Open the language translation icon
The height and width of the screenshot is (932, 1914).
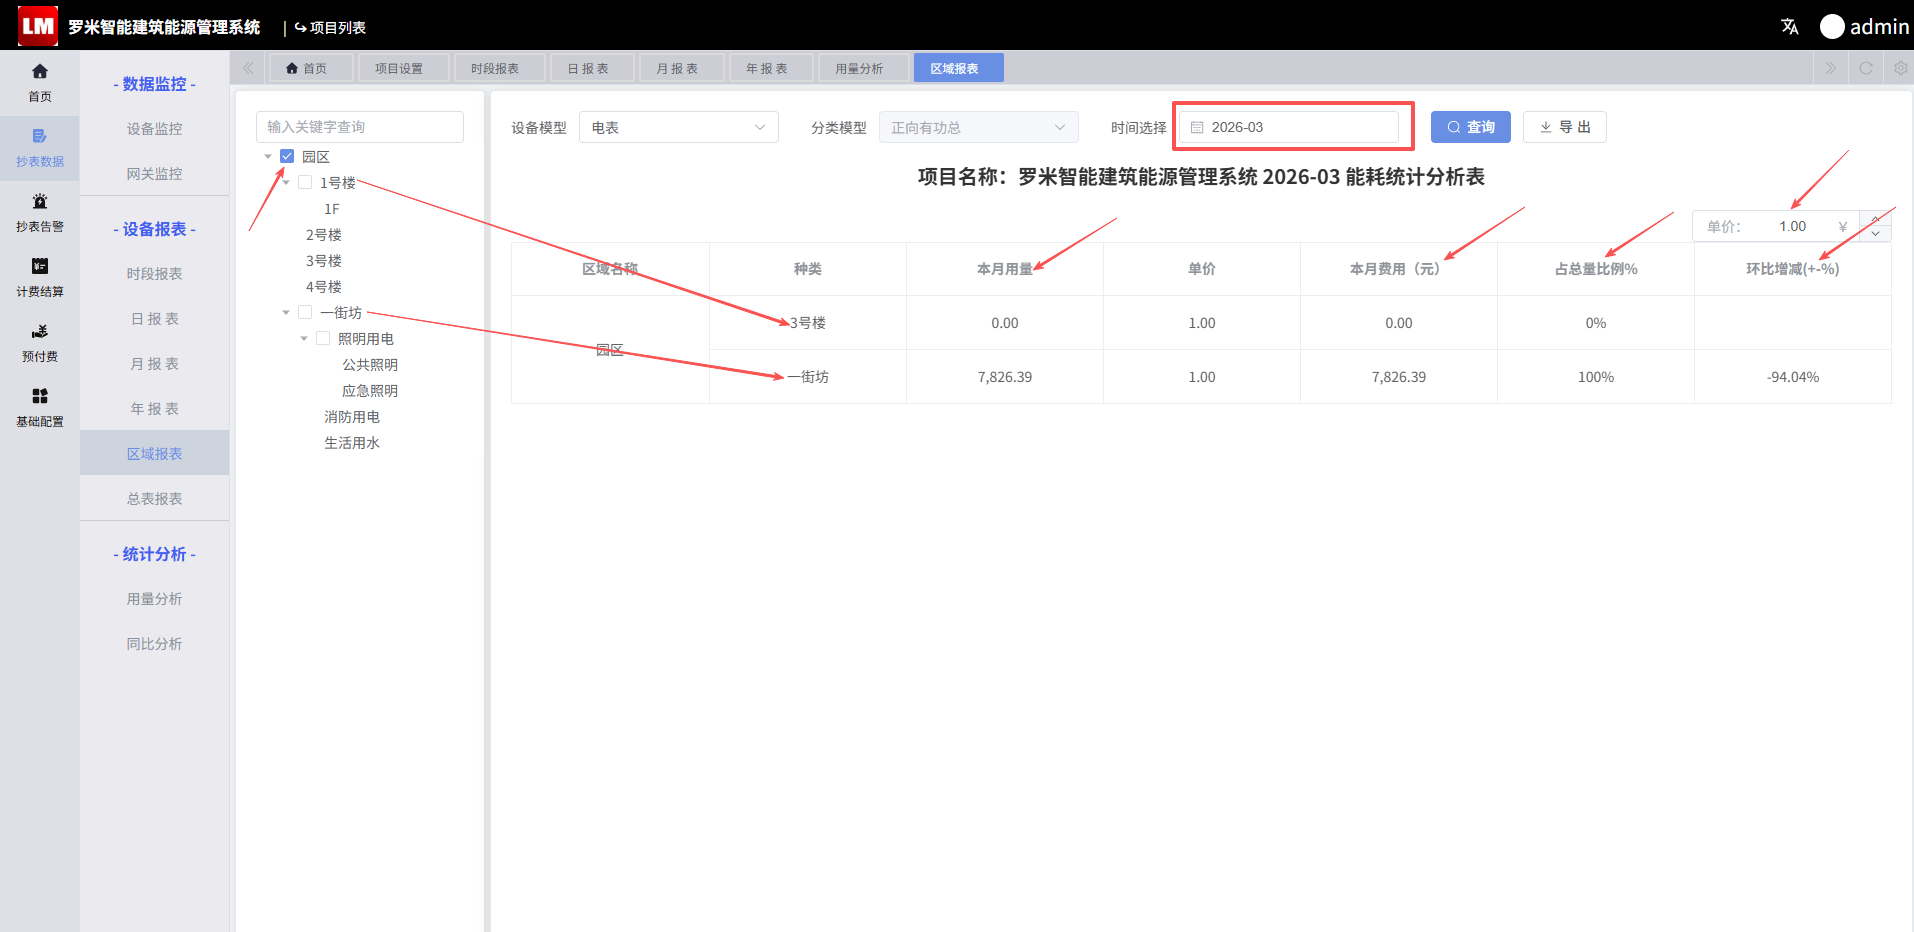[x=1790, y=27]
